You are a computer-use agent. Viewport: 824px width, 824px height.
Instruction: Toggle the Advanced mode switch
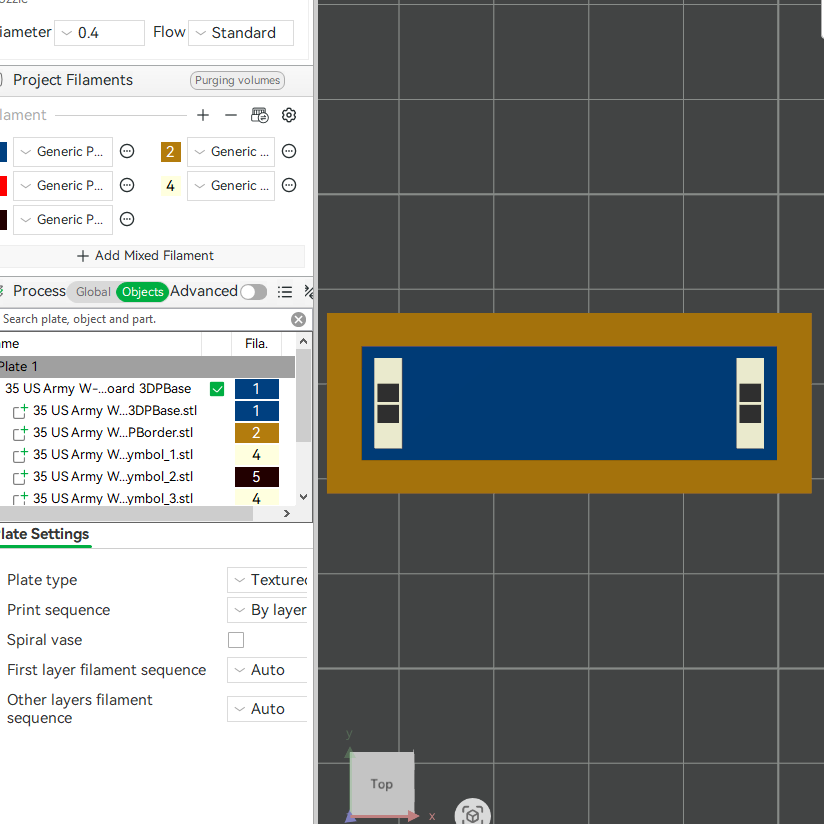(x=254, y=292)
